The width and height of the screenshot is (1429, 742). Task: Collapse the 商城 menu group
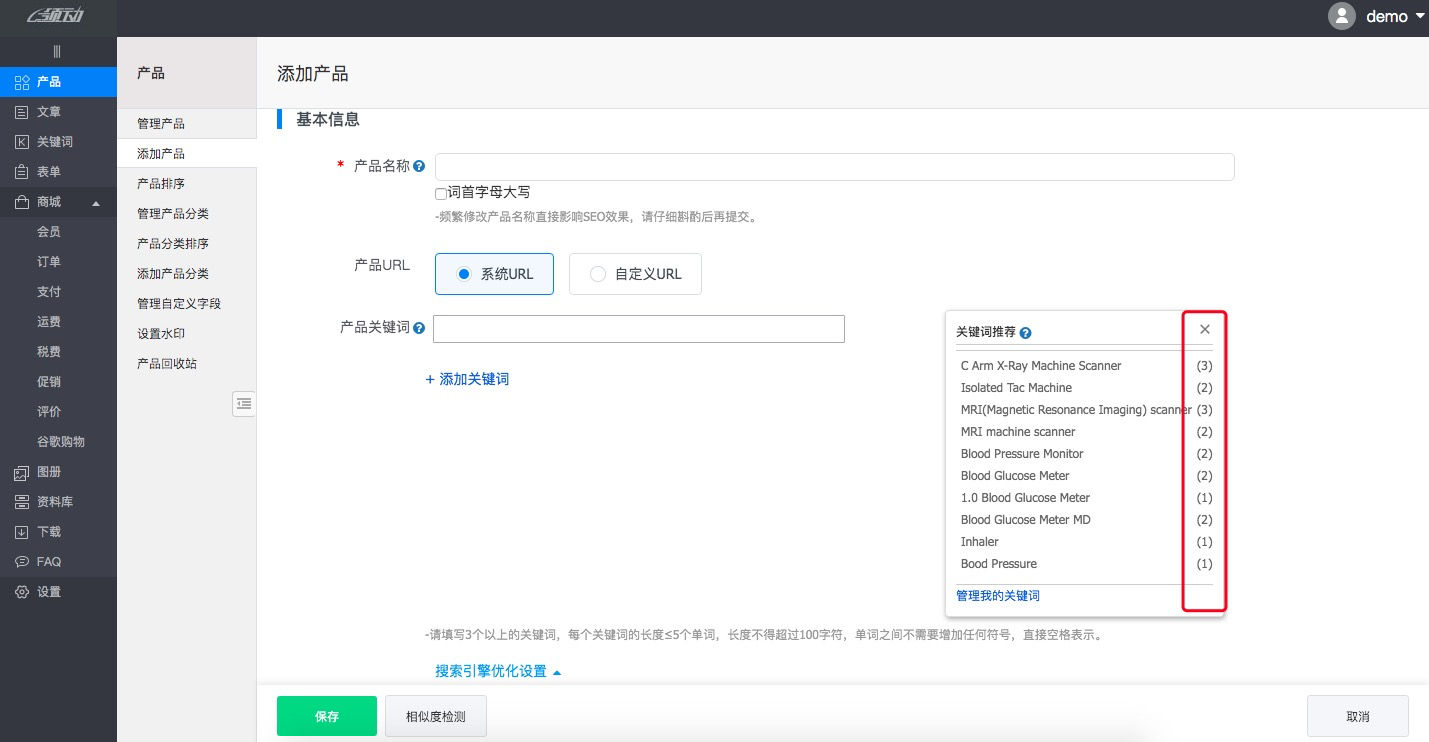(97, 202)
